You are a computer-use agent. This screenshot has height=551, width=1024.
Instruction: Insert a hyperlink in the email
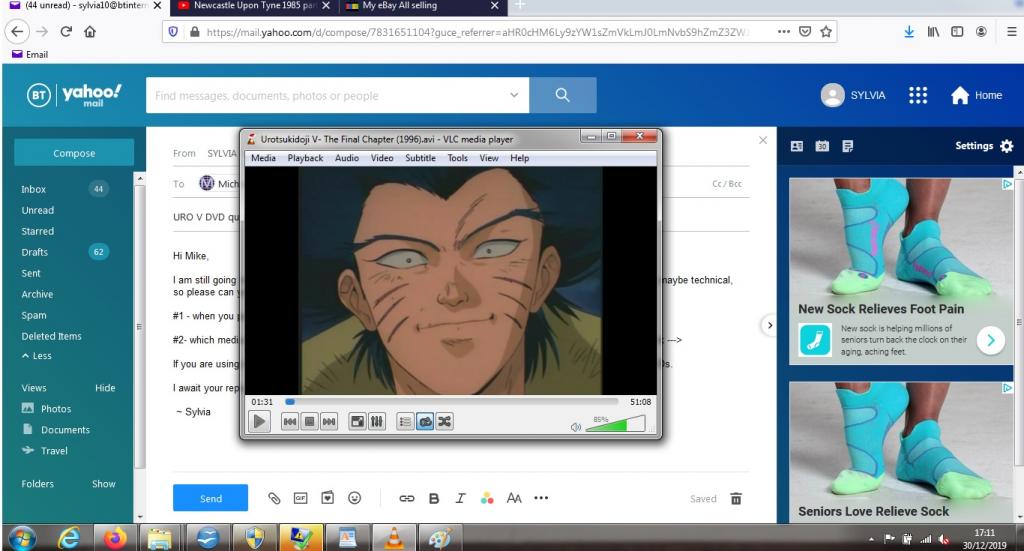tap(407, 498)
